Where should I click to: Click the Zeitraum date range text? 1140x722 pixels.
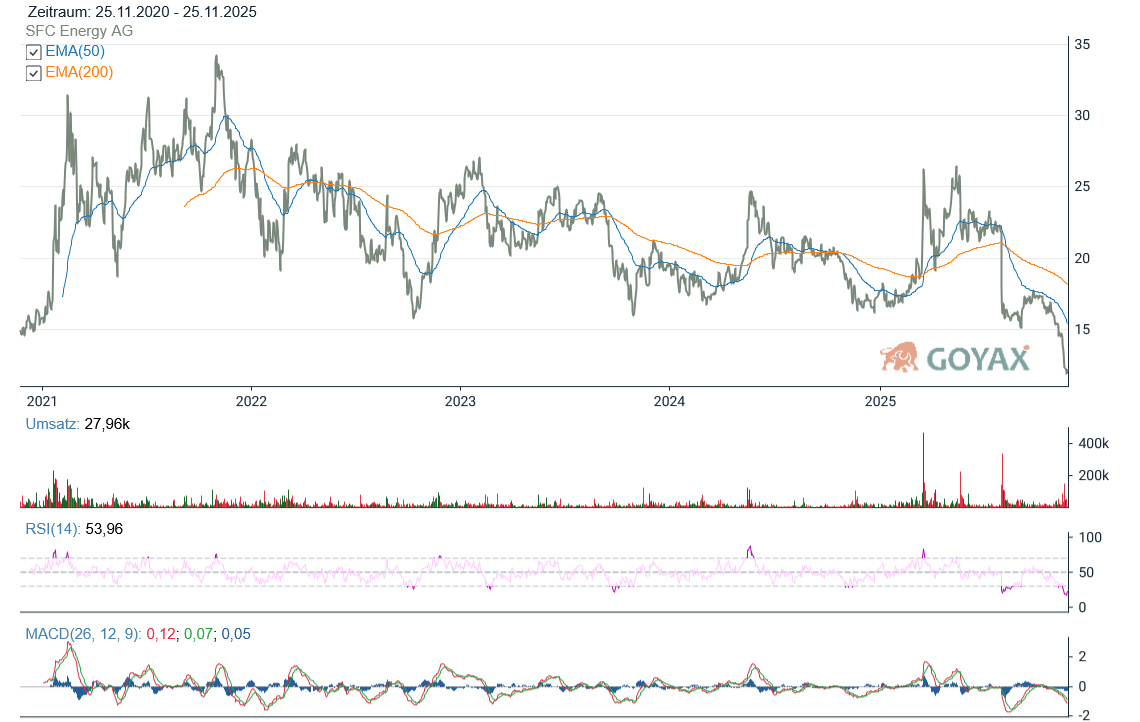143,12
